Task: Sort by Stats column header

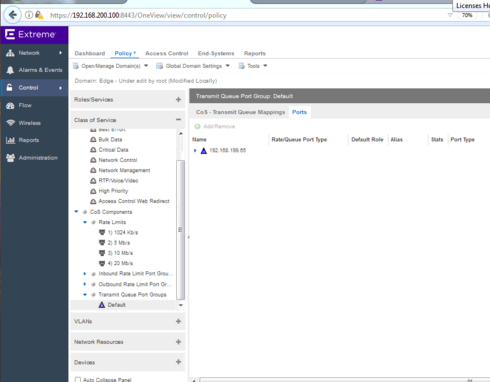Action: (438, 139)
